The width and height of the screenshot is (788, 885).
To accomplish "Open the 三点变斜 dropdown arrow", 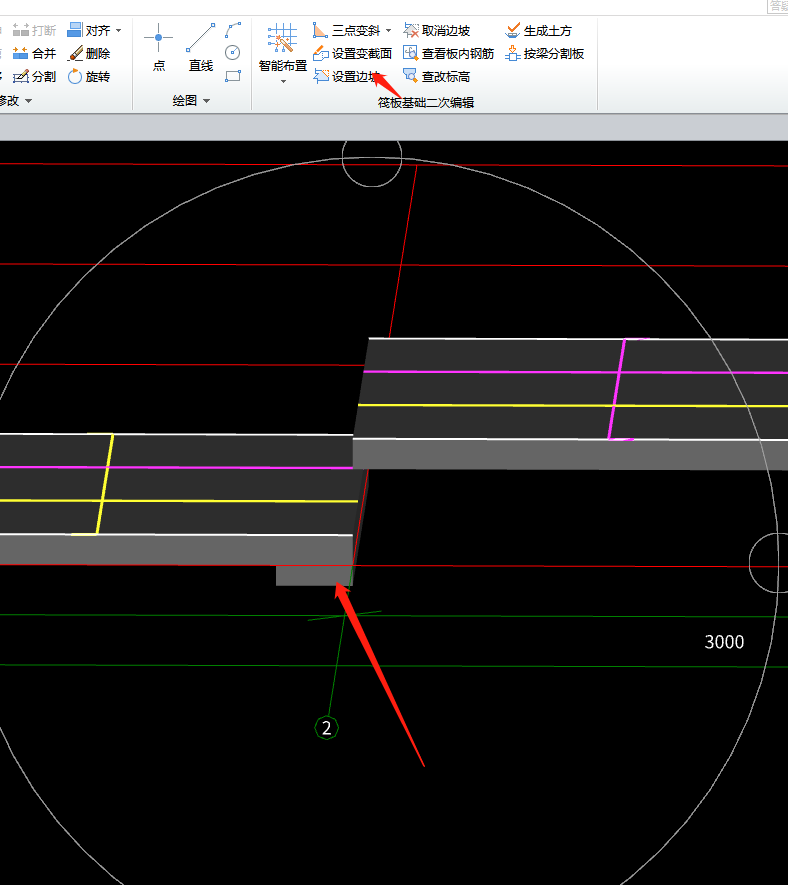I will 388,30.
